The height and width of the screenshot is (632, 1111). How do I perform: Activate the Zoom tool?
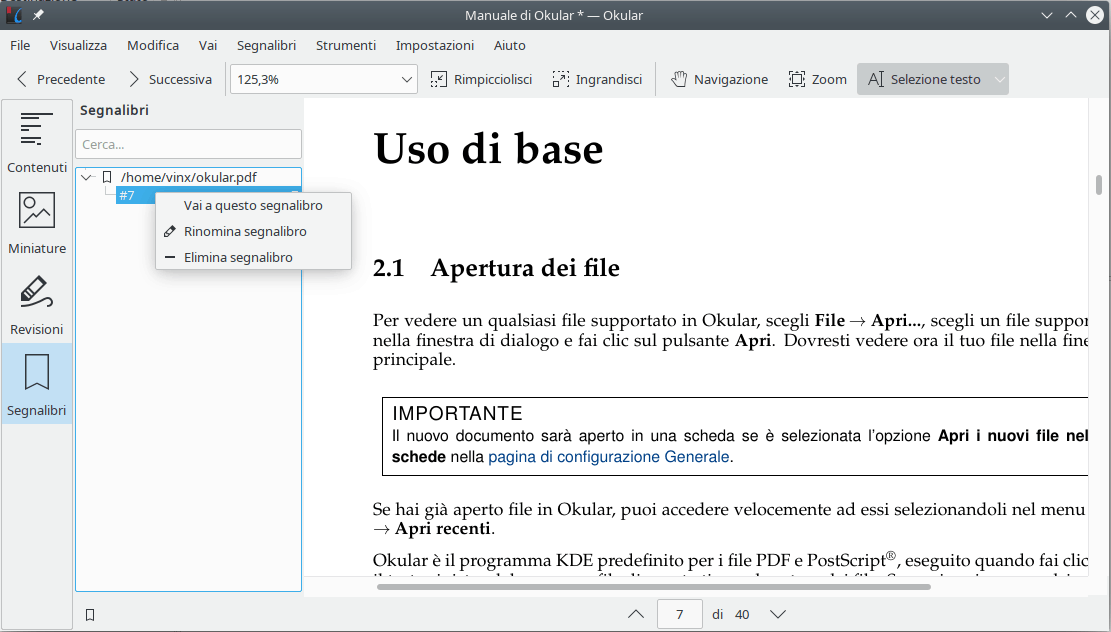[x=817, y=79]
